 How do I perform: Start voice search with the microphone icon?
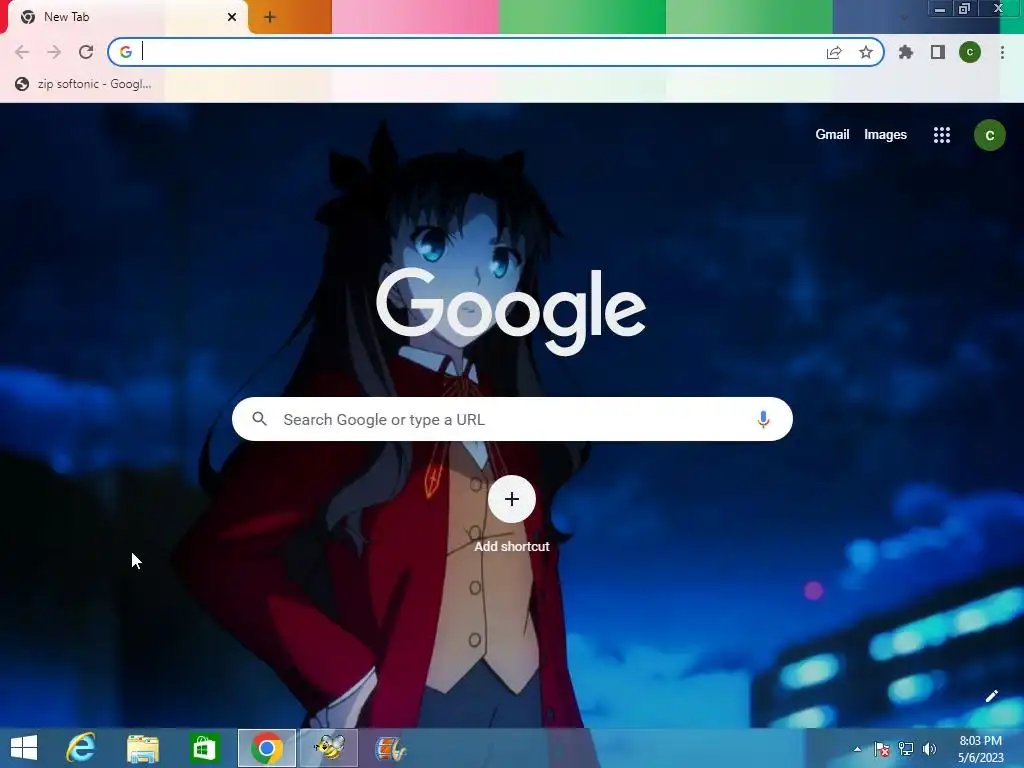click(x=763, y=419)
